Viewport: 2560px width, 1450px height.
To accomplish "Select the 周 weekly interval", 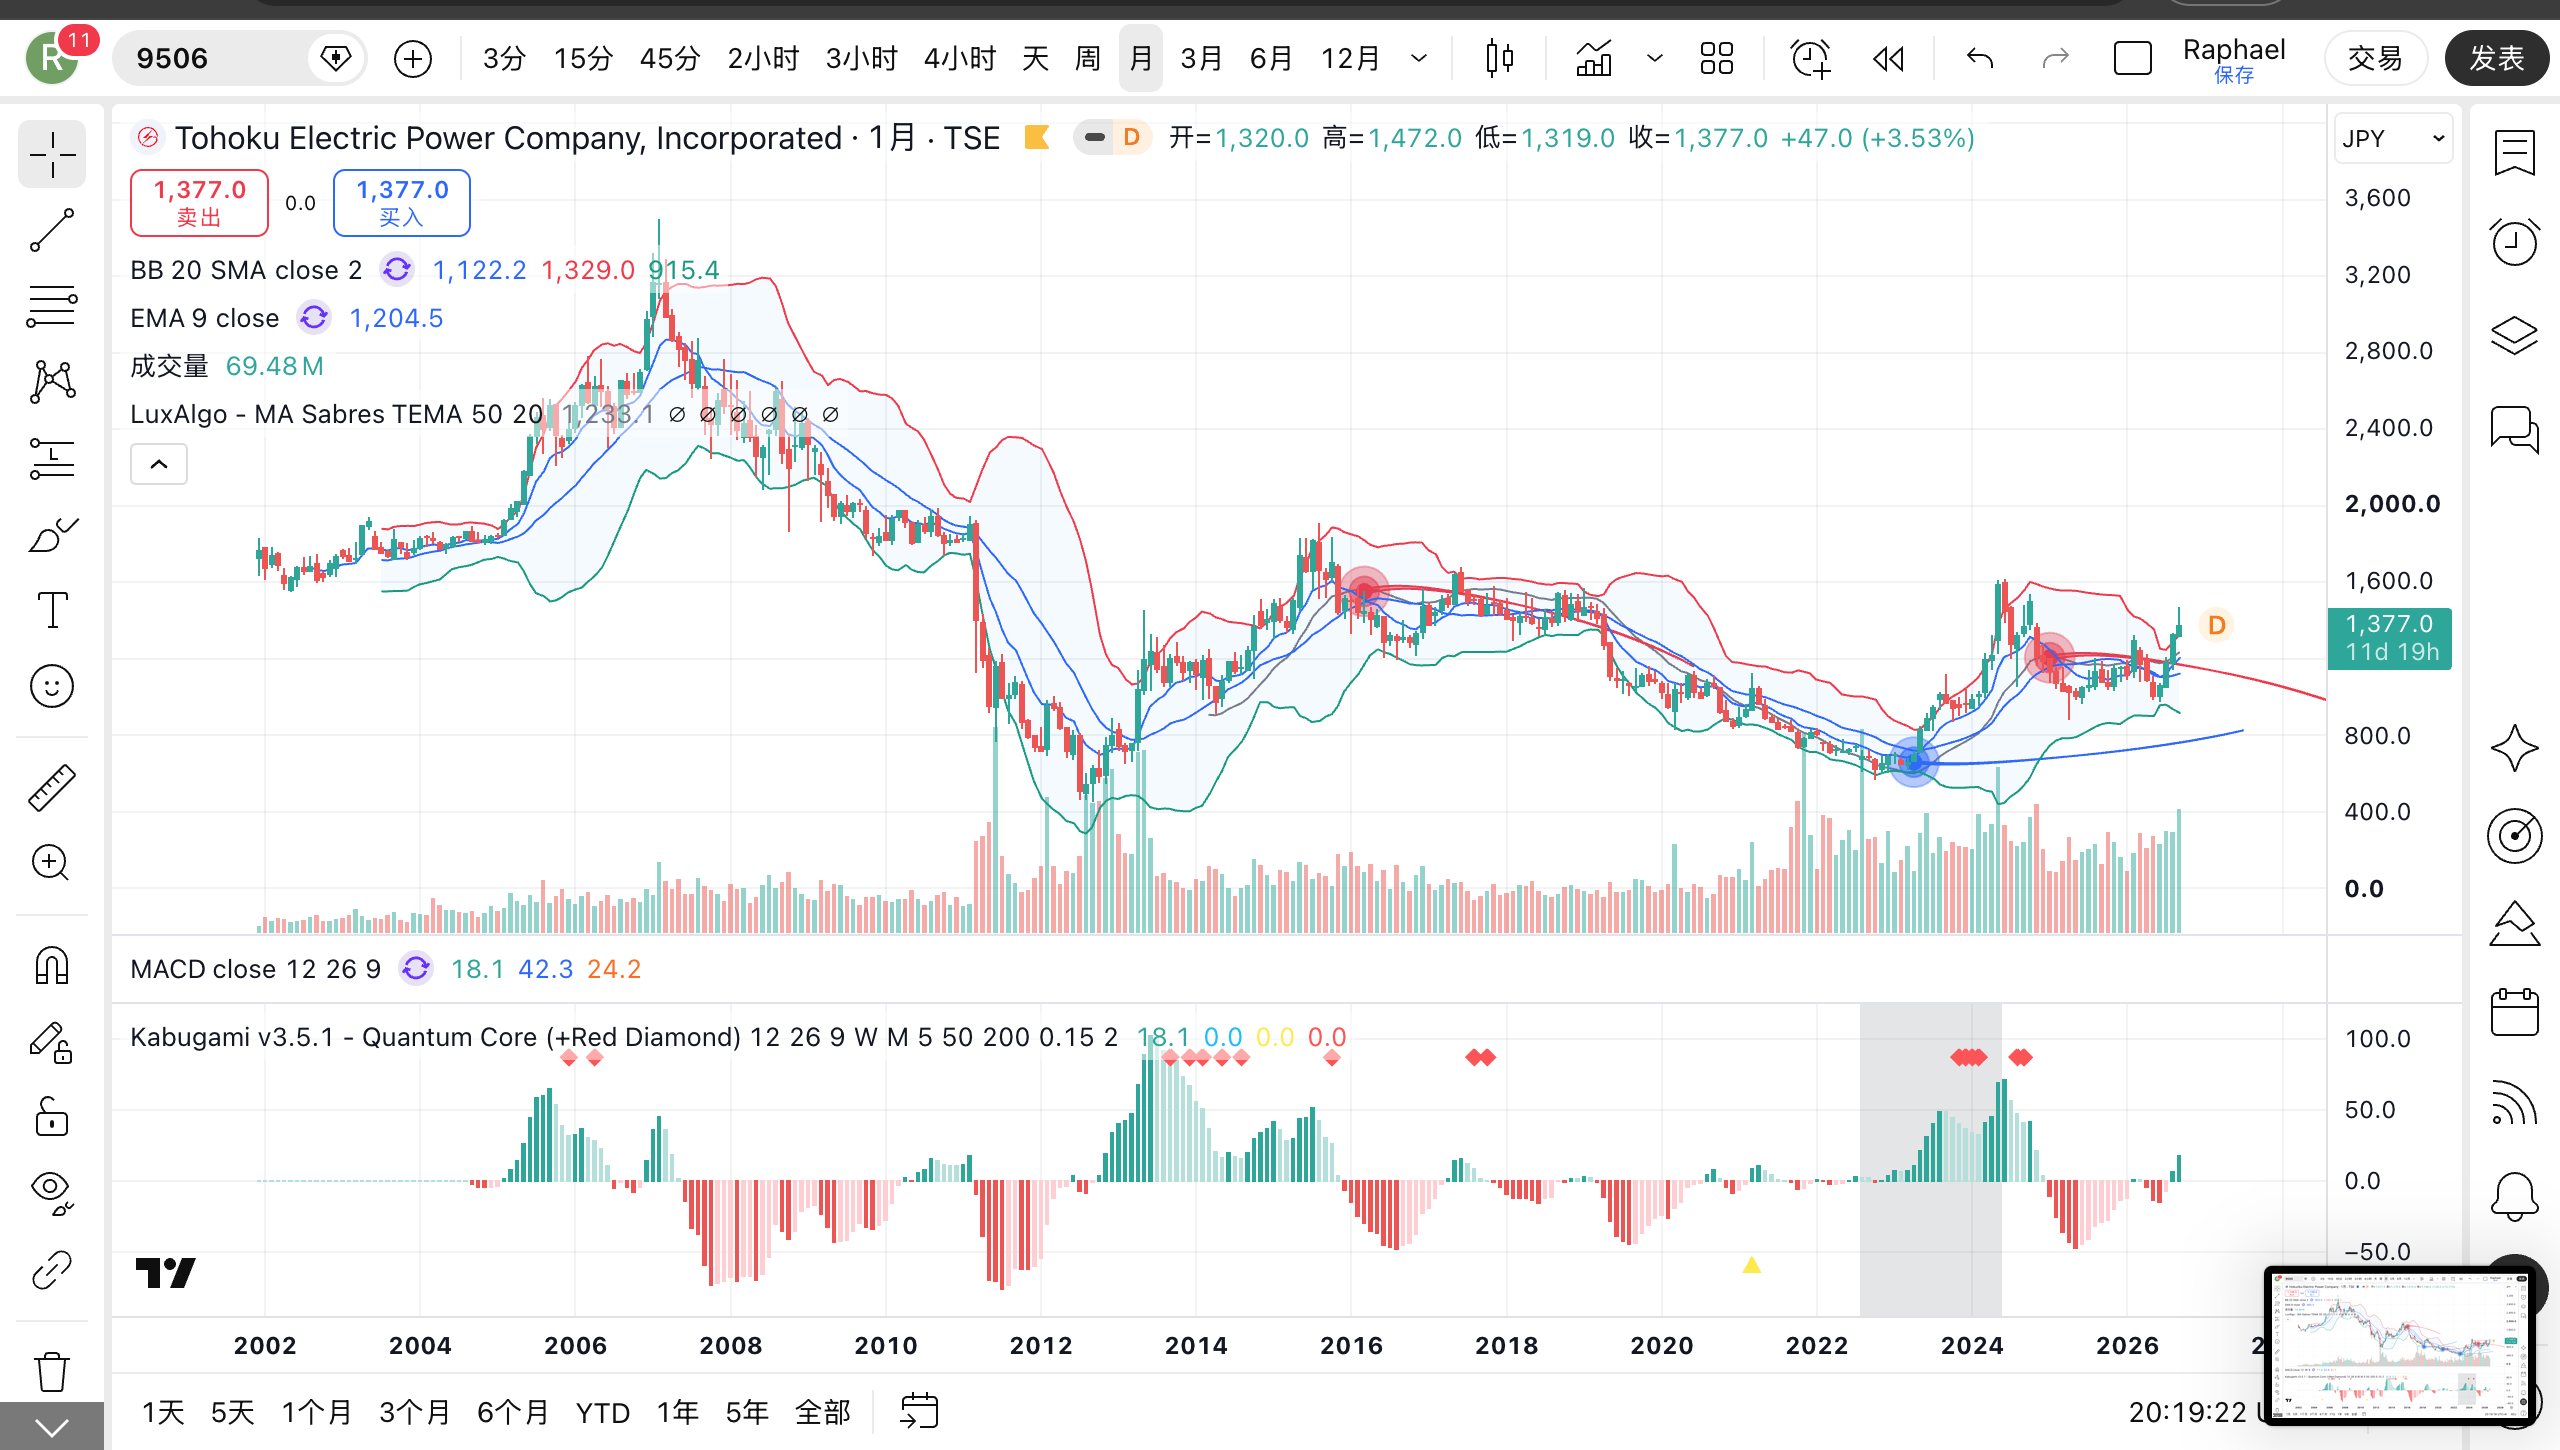I will point(1088,59).
